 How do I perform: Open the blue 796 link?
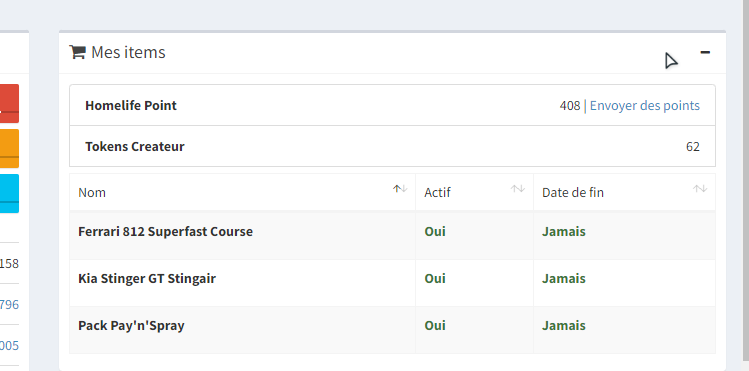pos(9,305)
